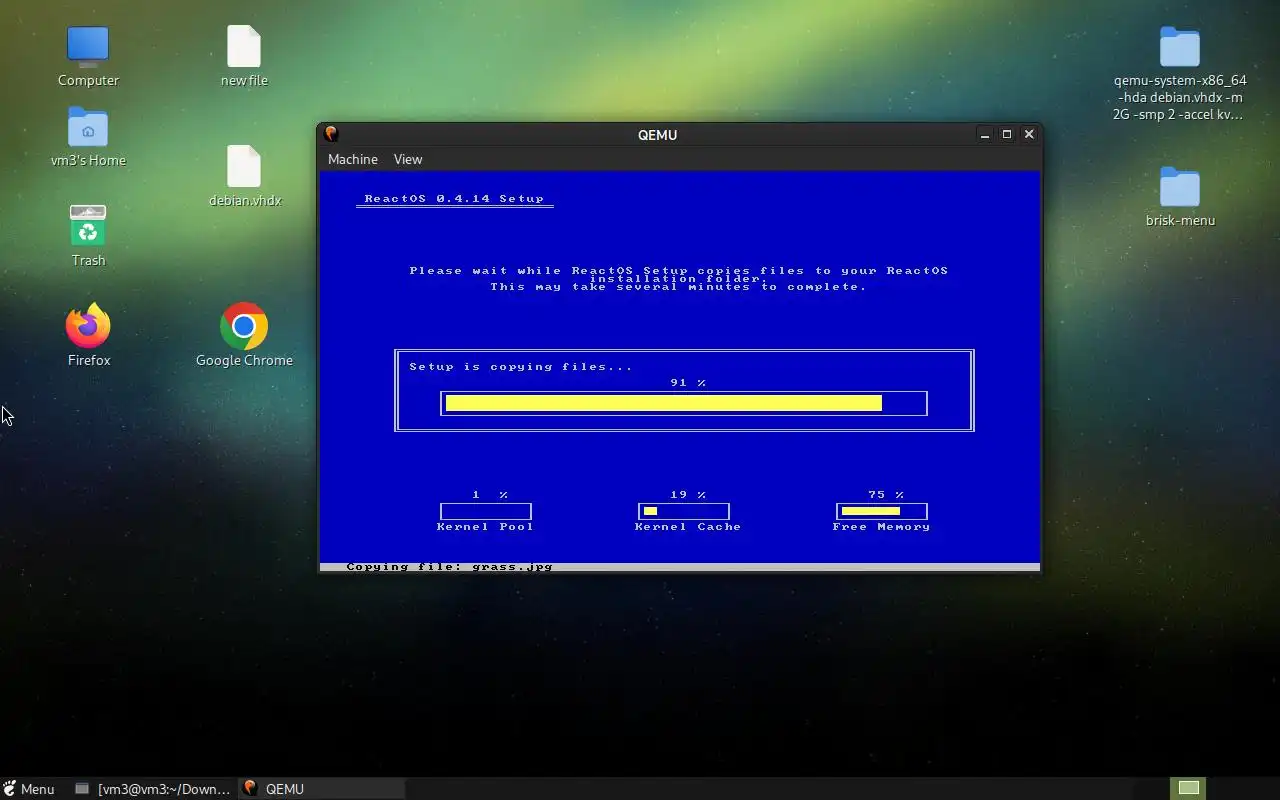Viewport: 1280px width, 800px height.
Task: Click the 'ReactOS 0.4.14 Setup' heading
Action: point(454,199)
